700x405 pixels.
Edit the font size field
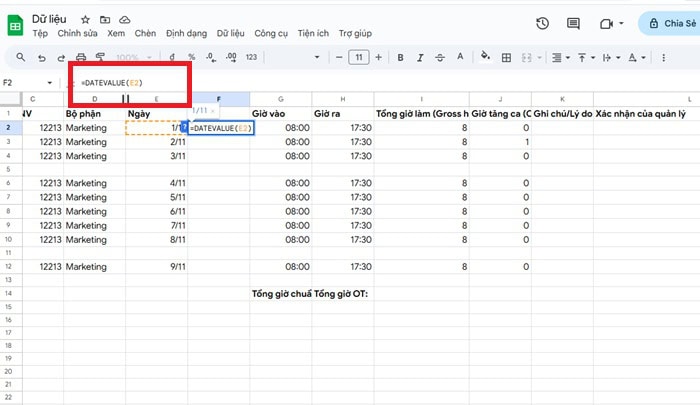[x=359, y=57]
